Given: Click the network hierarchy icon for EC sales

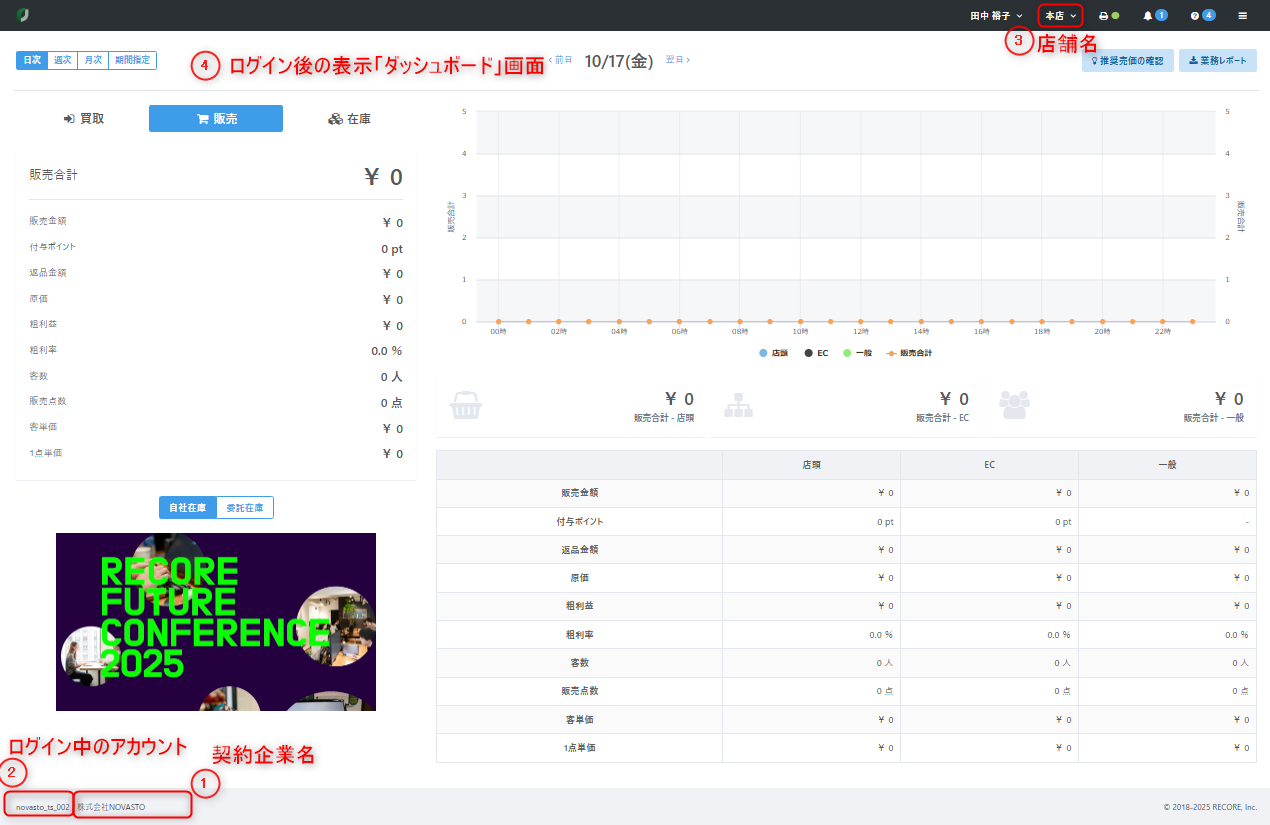Looking at the screenshot, I should coord(738,405).
